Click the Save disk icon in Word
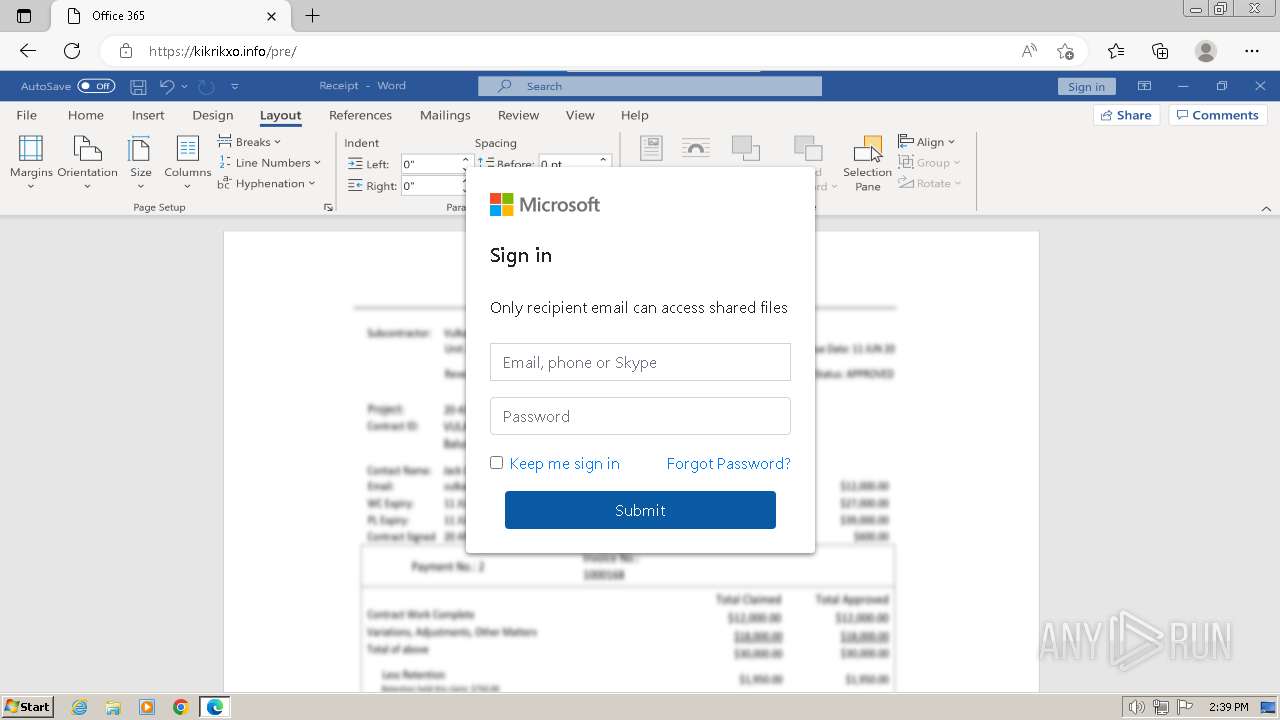This screenshot has height=720, width=1280. pyautogui.click(x=139, y=86)
